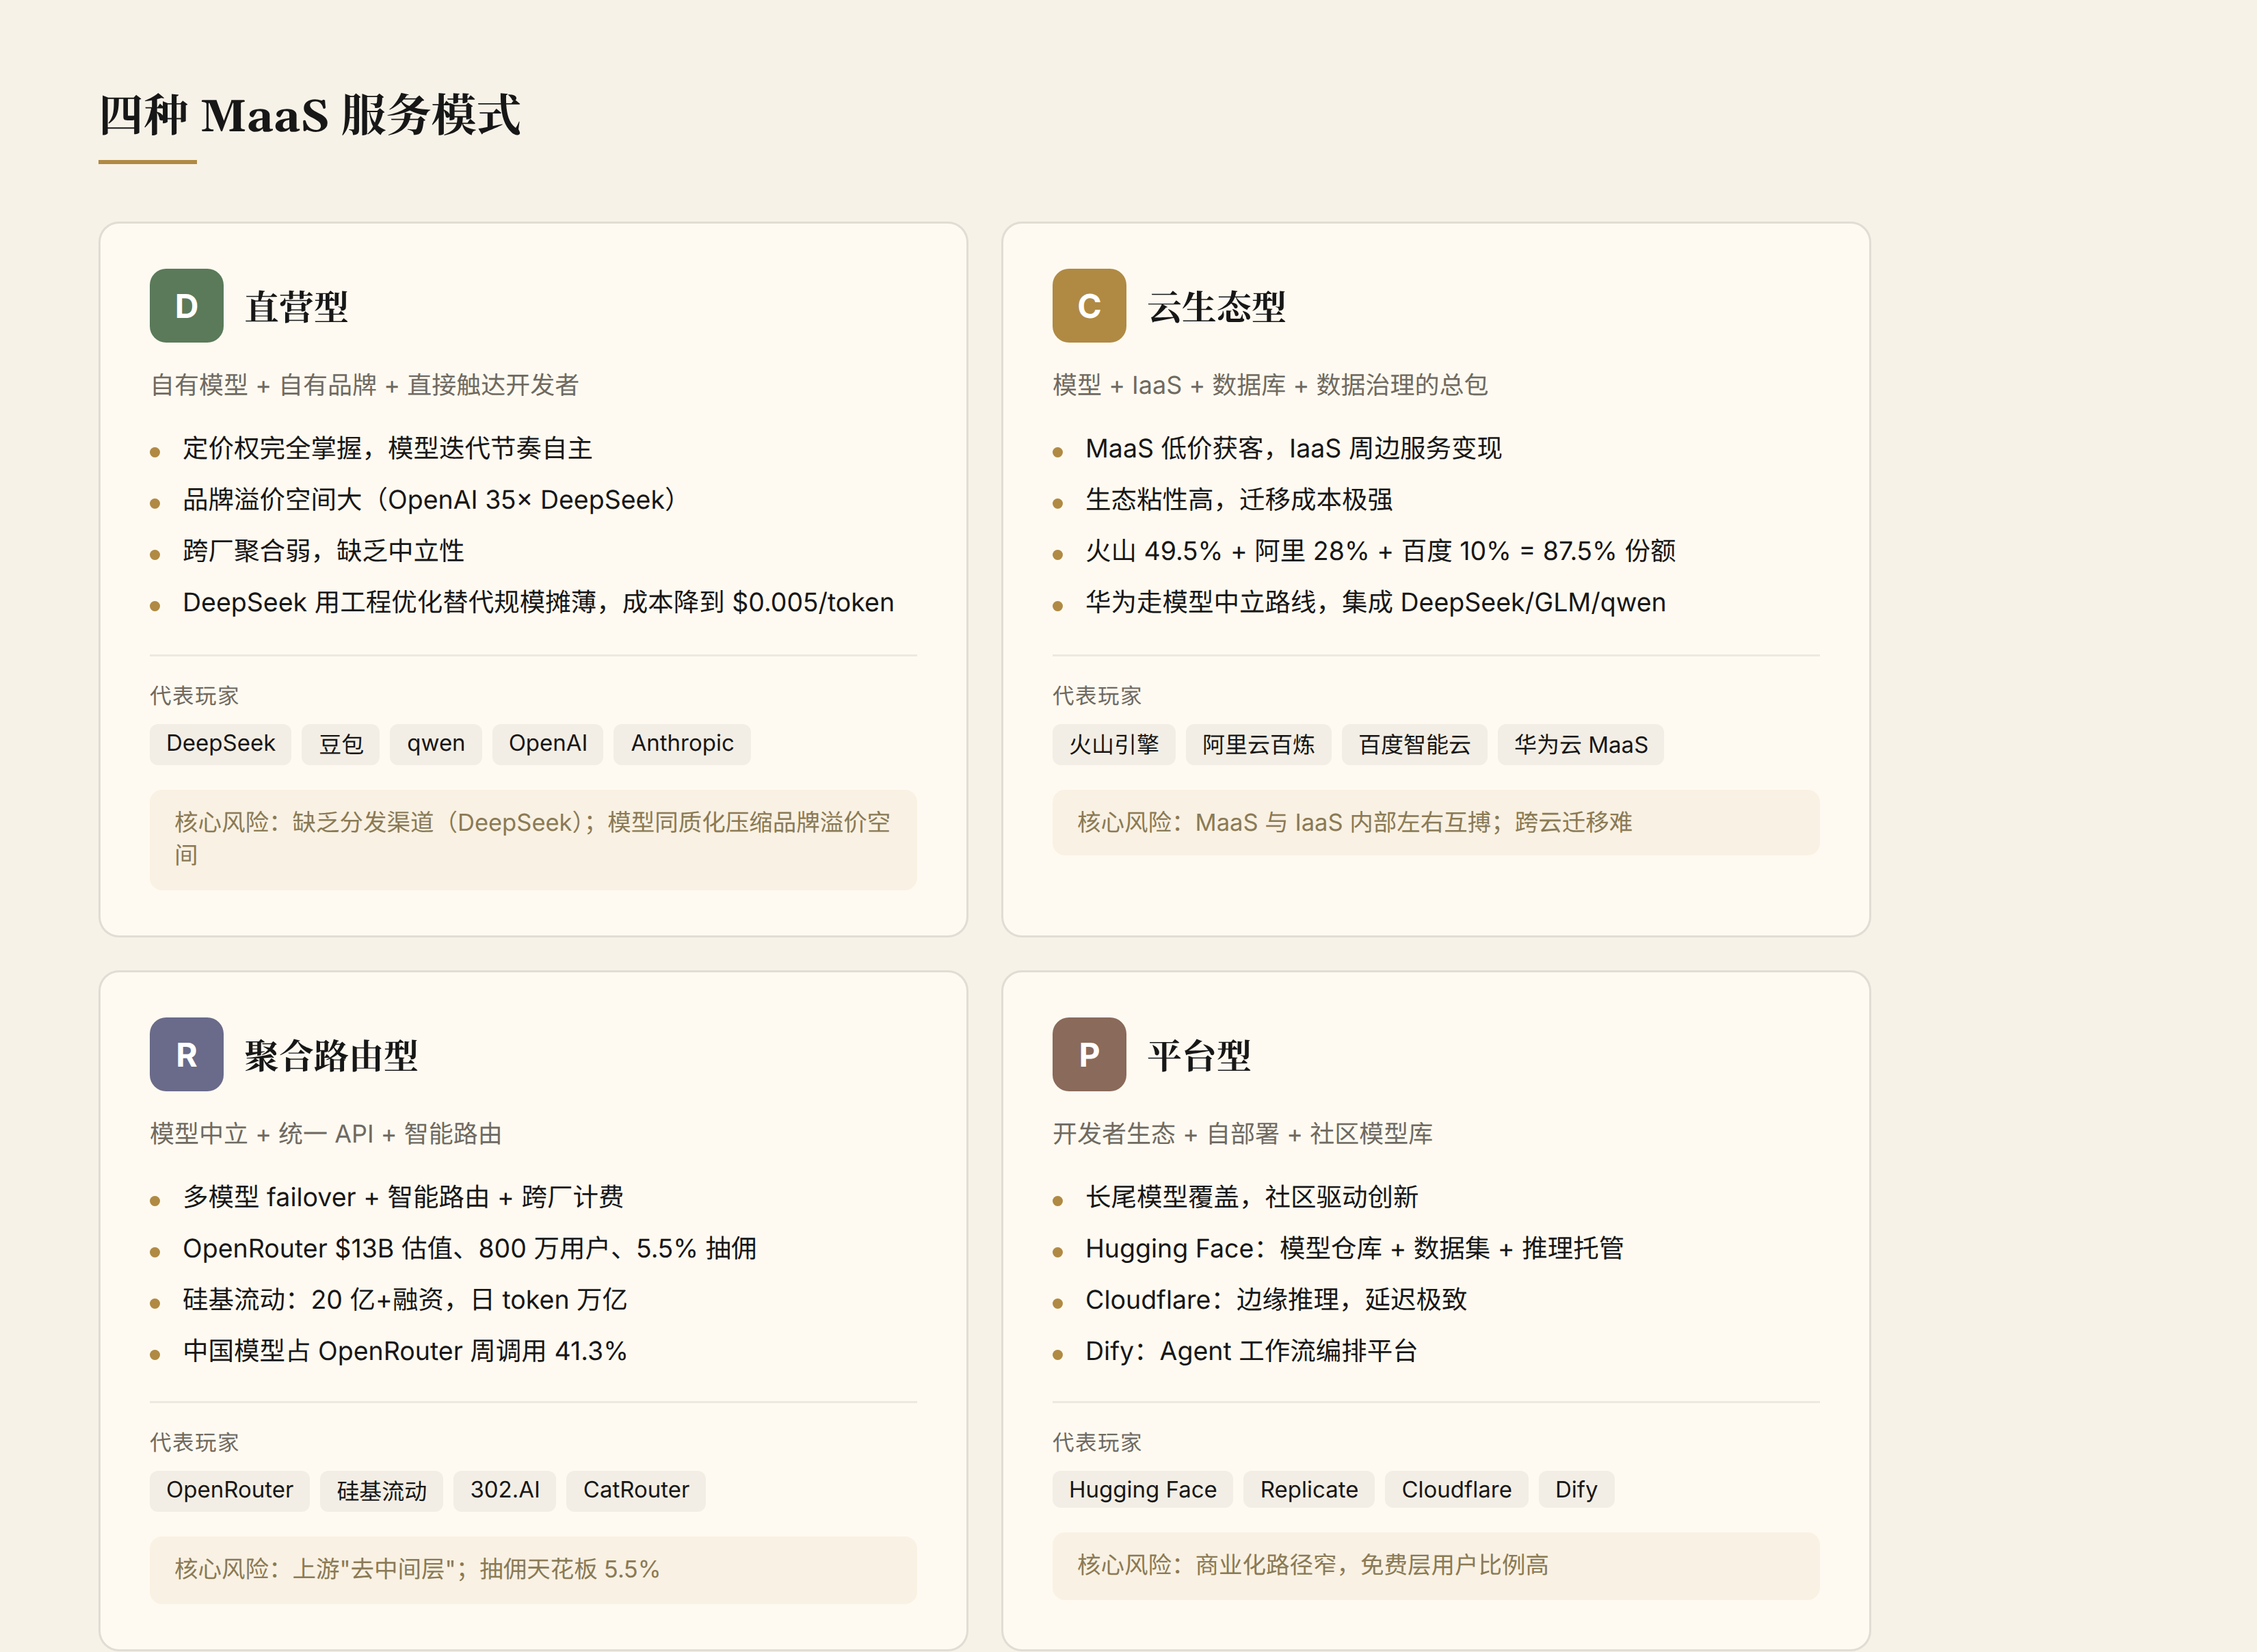
Task: Click the Replicate tag
Action: 1309,1490
